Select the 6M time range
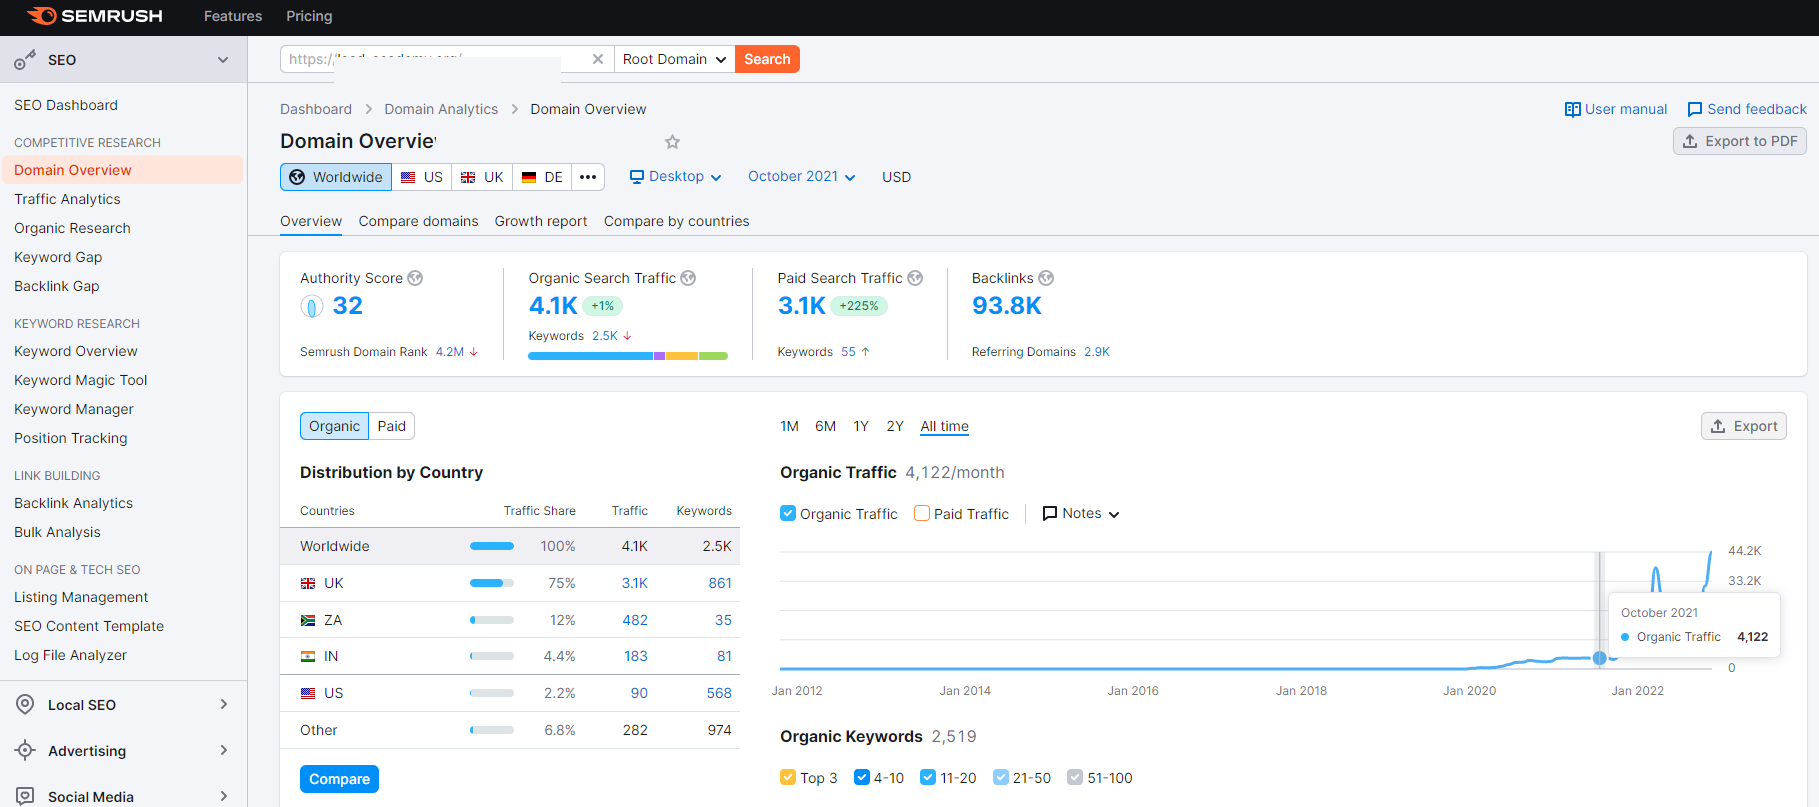 [x=825, y=426]
